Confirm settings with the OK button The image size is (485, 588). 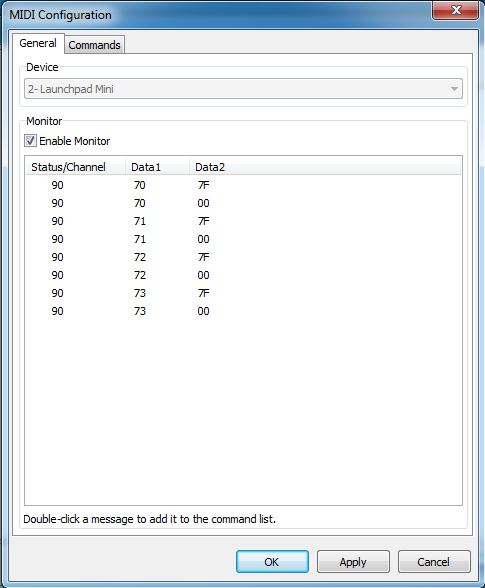(272, 562)
